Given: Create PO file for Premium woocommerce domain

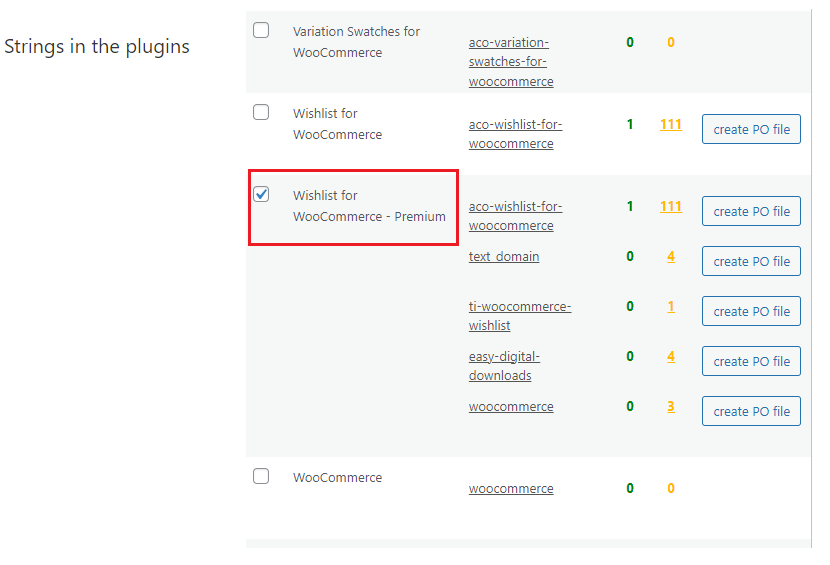Looking at the screenshot, I should click(751, 411).
